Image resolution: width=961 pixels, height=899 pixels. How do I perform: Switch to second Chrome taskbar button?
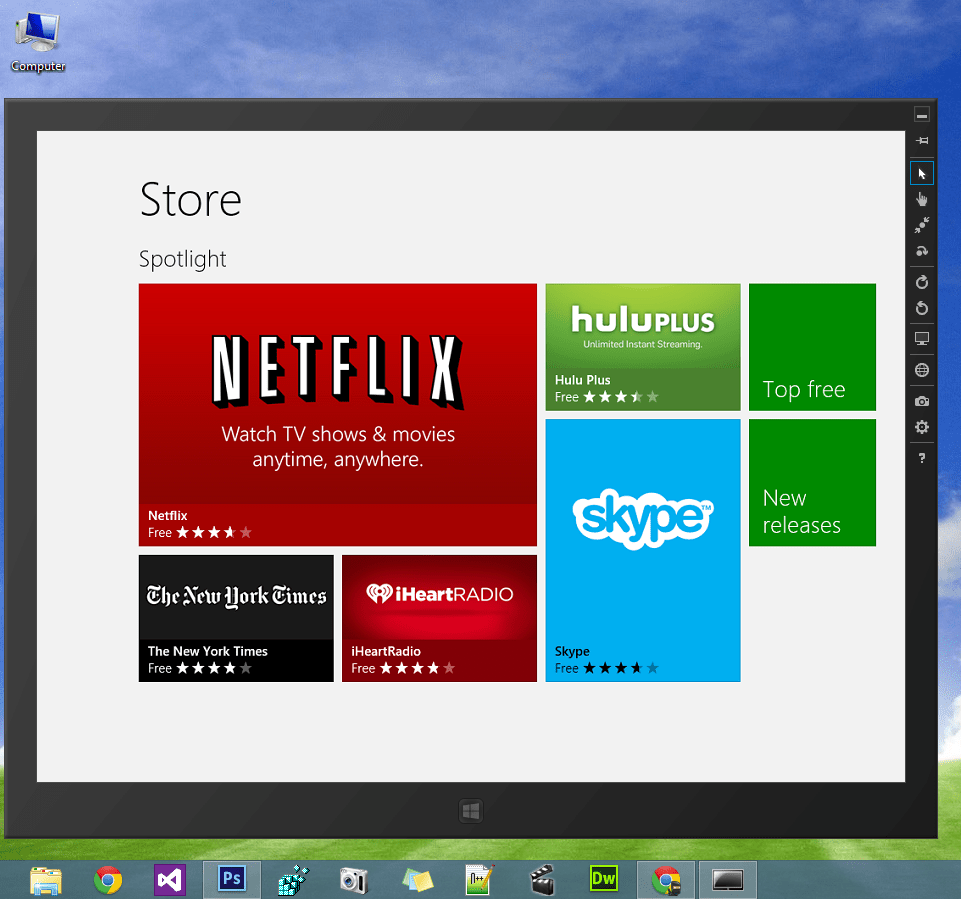coord(666,880)
